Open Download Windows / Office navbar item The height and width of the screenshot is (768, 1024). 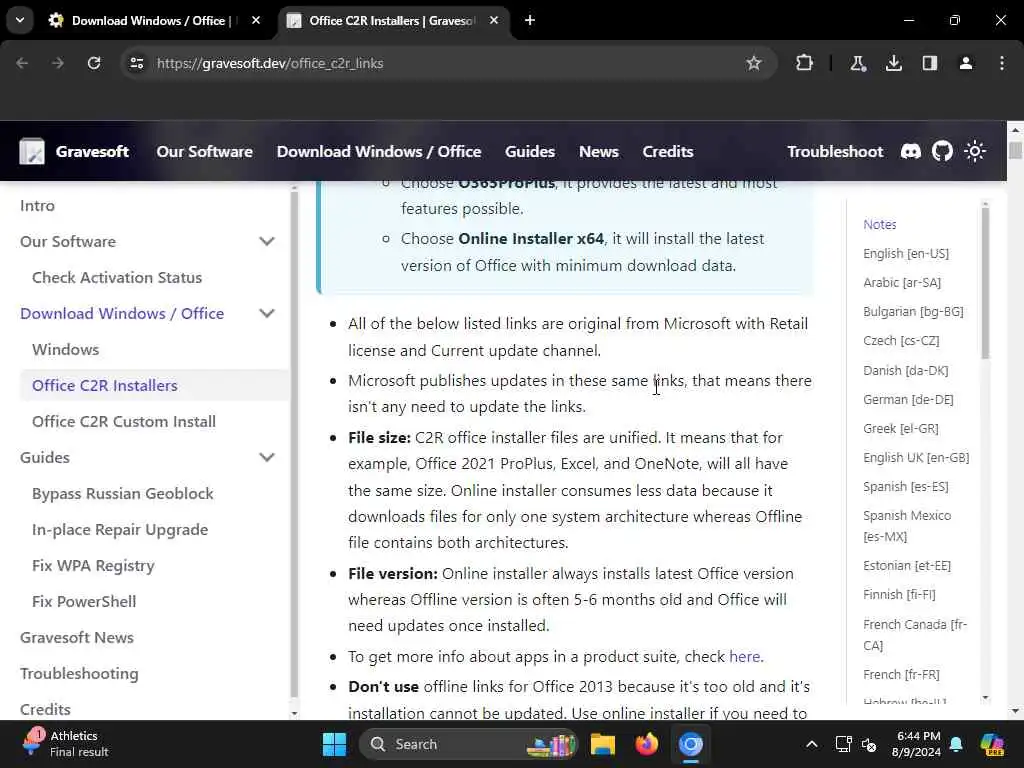pyautogui.click(x=379, y=152)
